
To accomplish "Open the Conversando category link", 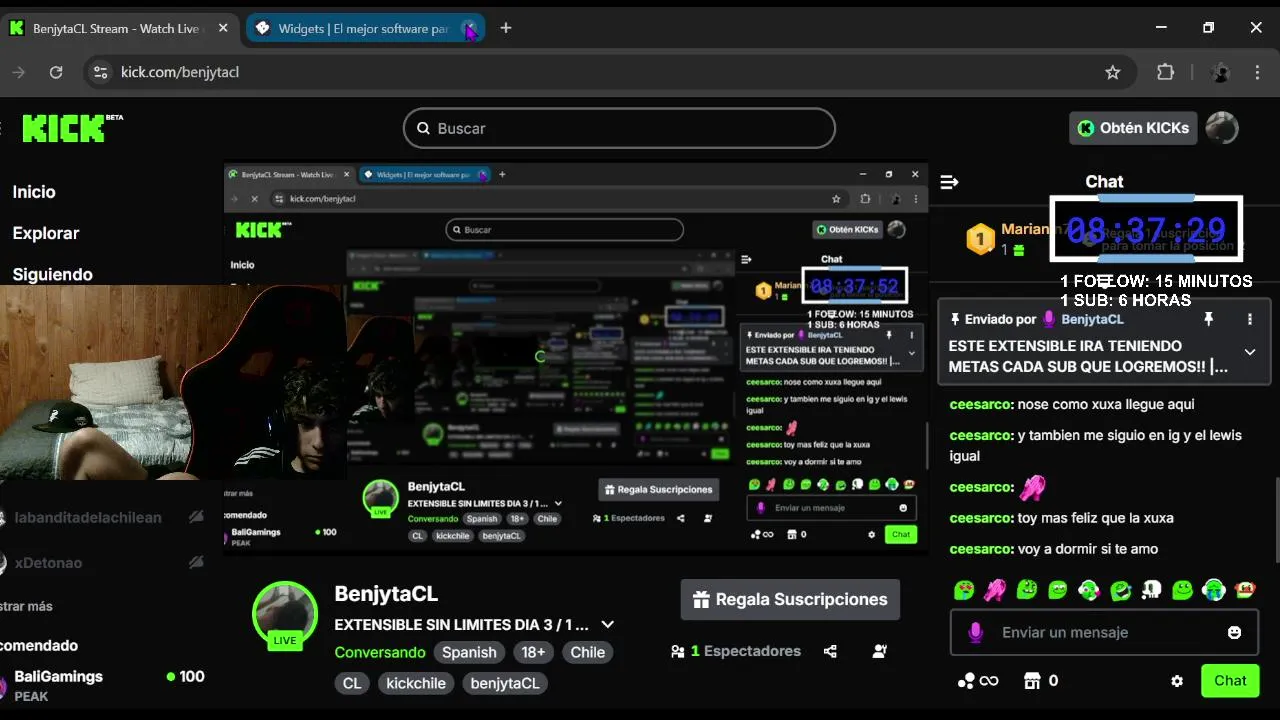I will 380,652.
